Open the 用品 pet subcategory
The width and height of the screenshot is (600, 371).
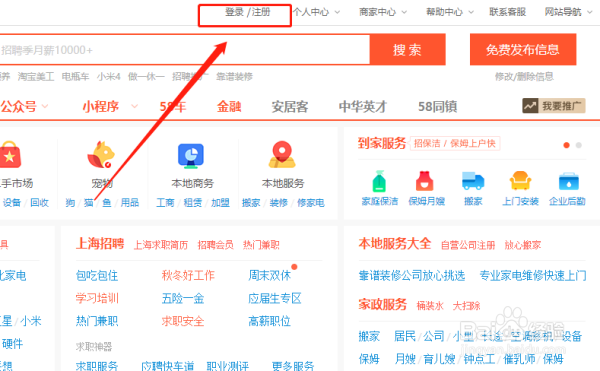tap(130, 202)
